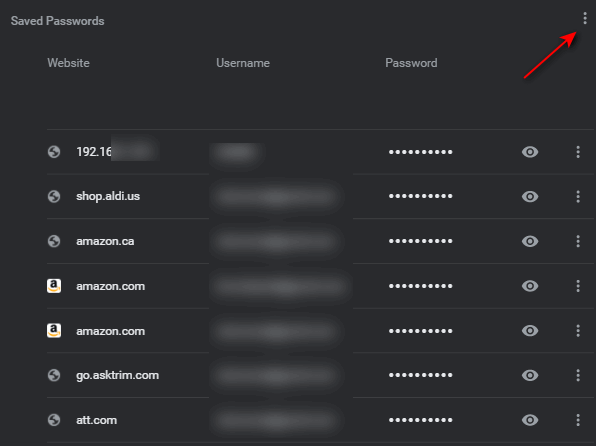Show password for att.com
Image resolution: width=596 pixels, height=446 pixels.
click(530, 420)
